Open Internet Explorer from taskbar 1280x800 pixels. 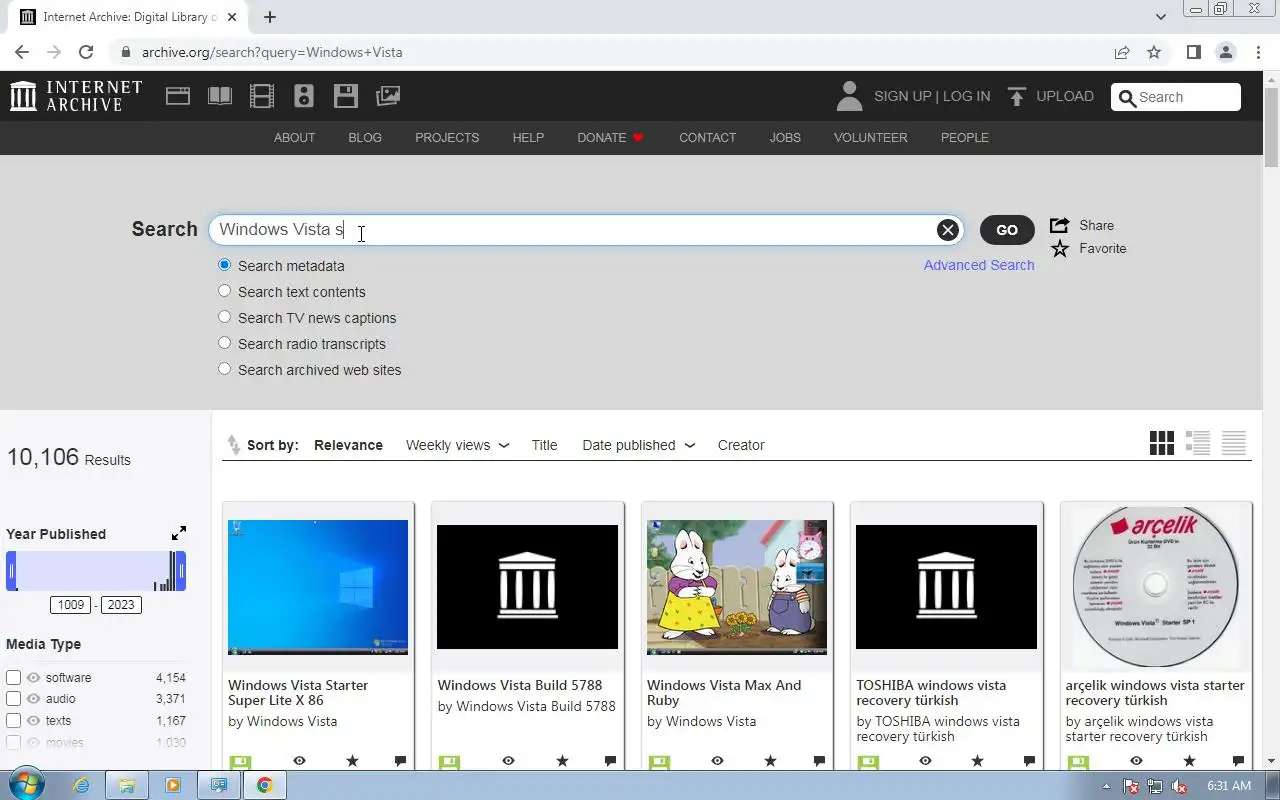click(x=79, y=785)
